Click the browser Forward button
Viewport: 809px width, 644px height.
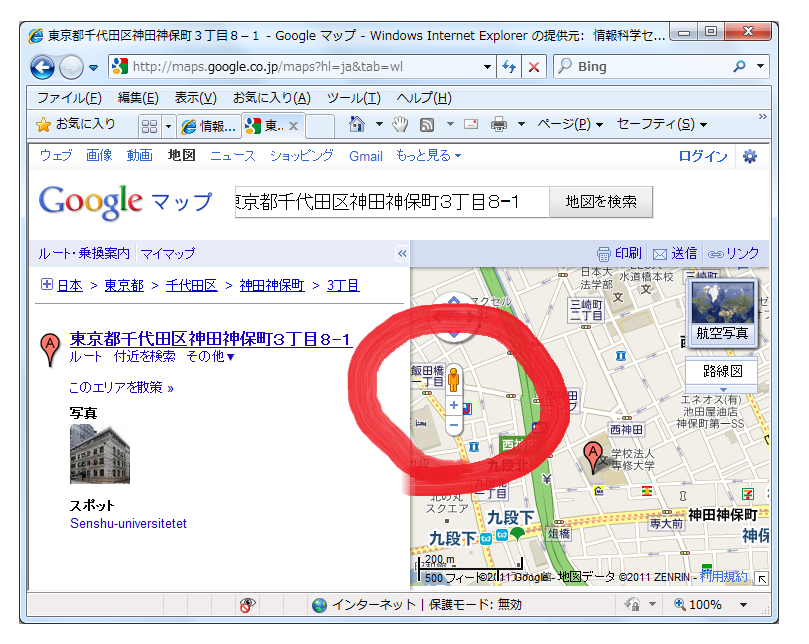[x=71, y=67]
